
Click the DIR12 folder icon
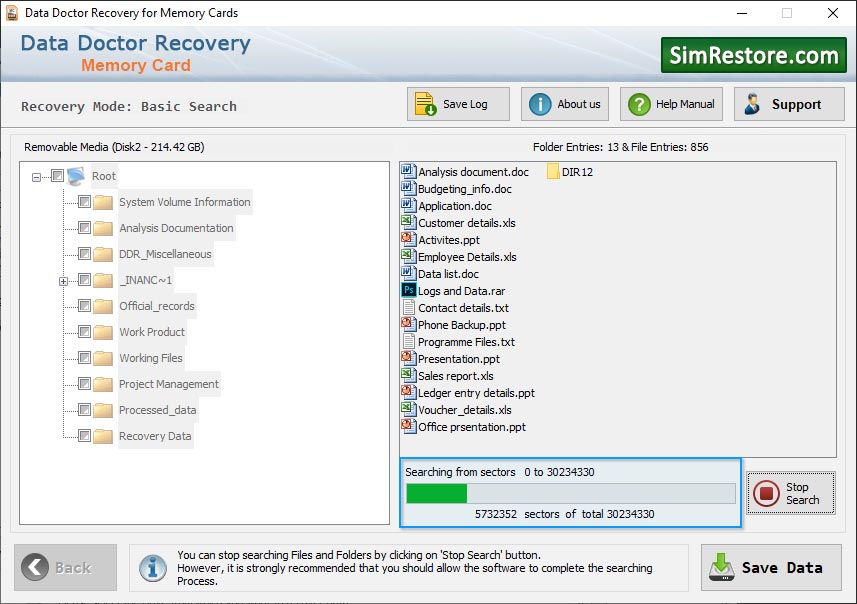[x=553, y=172]
